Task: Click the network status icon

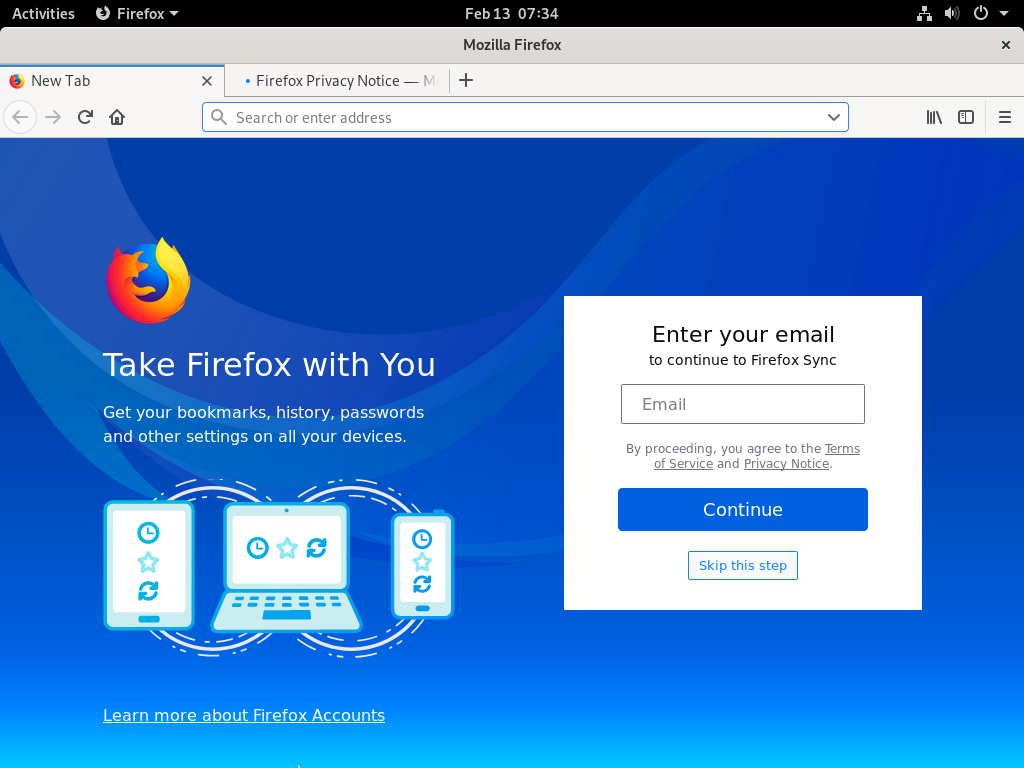Action: pos(924,13)
